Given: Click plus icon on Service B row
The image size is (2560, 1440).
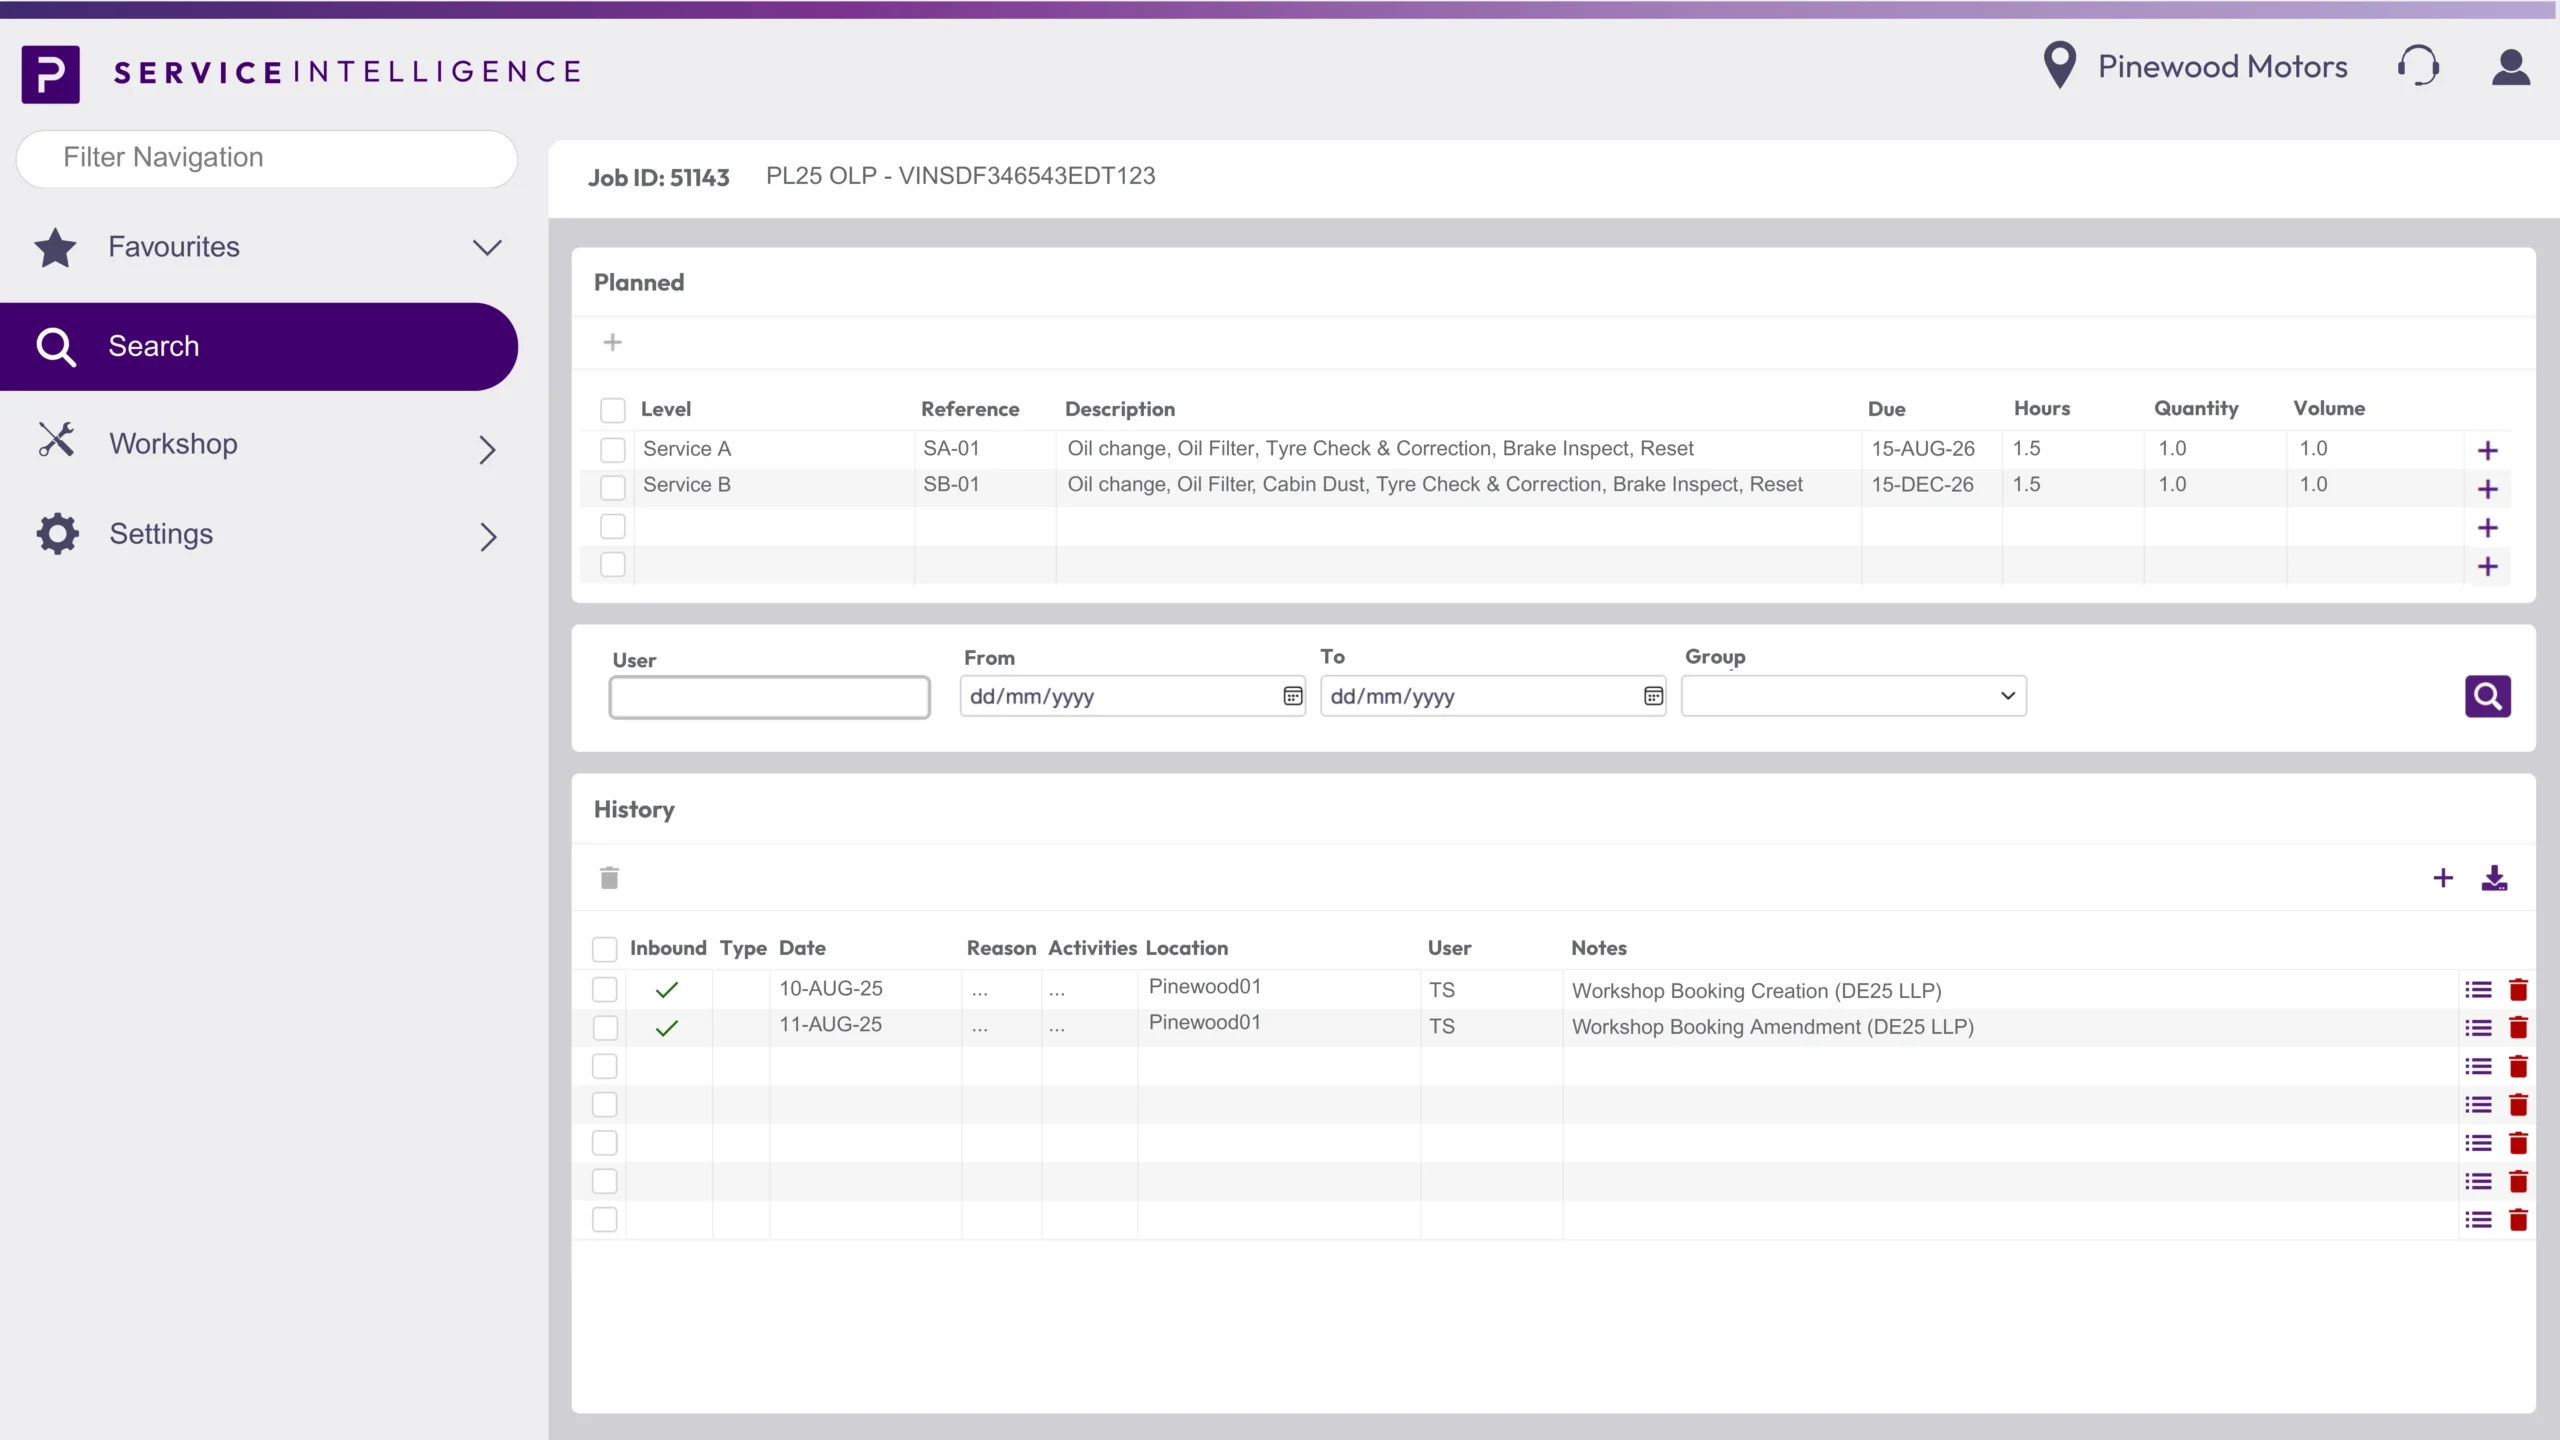Looking at the screenshot, I should click(2488, 489).
